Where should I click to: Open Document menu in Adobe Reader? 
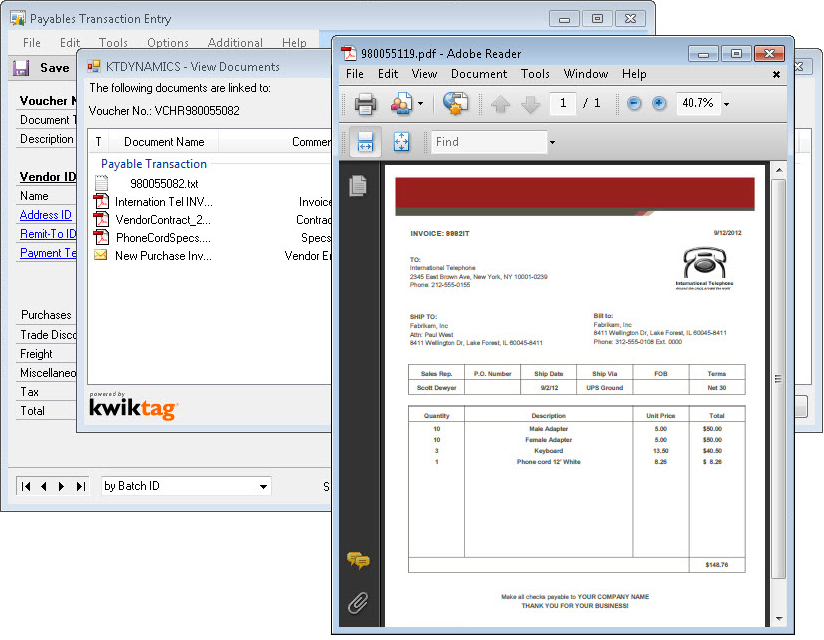point(479,74)
